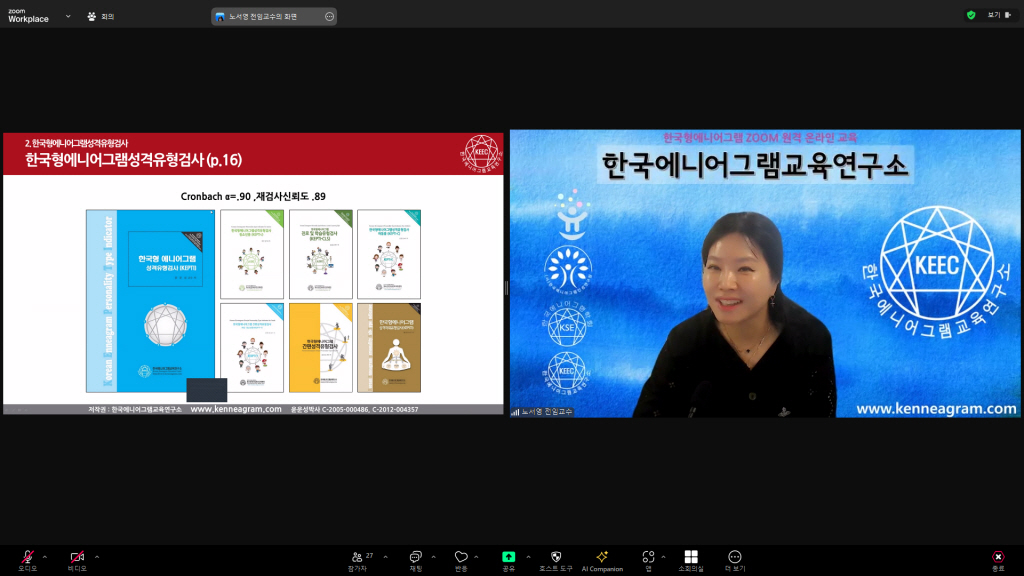Expand the arrow beside 참가자

pos(385,557)
